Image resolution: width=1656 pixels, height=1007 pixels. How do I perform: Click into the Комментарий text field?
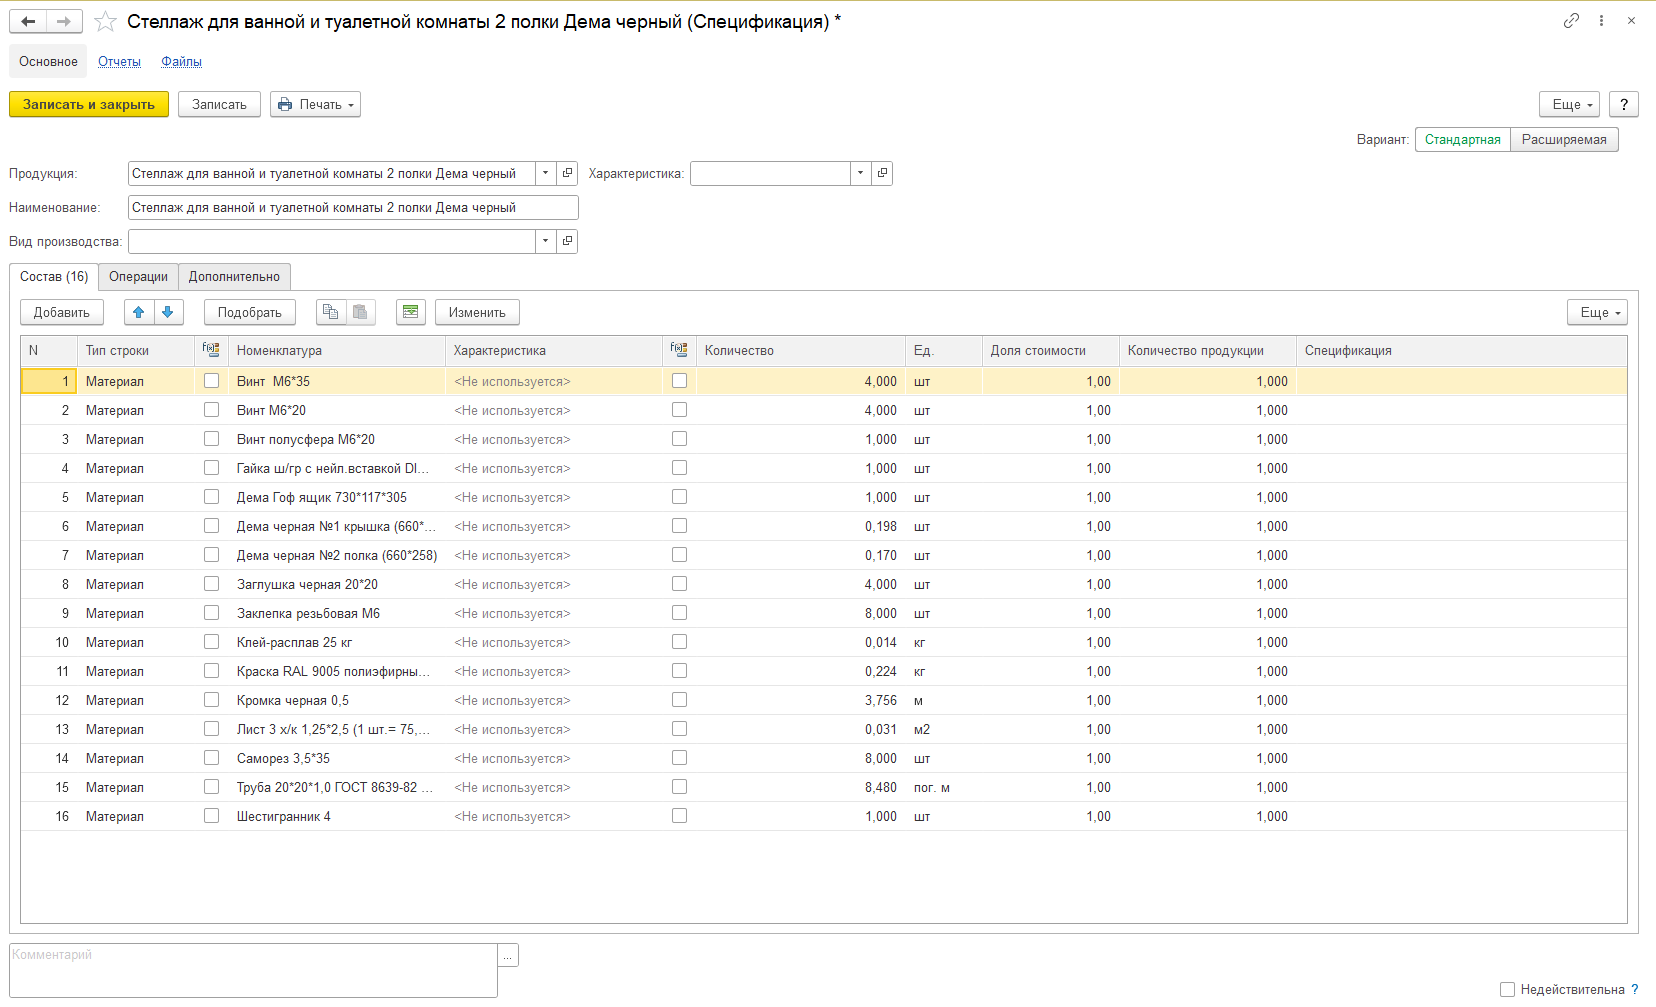point(253,969)
